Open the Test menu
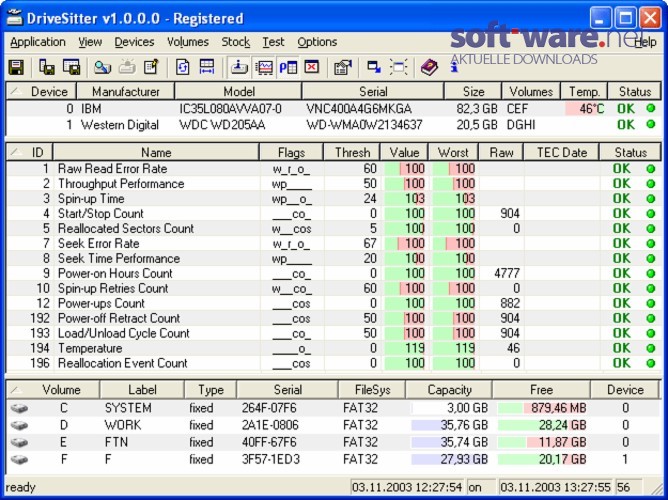668x500 pixels. click(273, 42)
